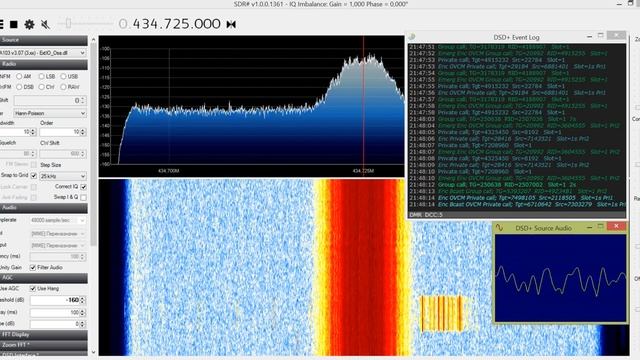Expand the Zoom FFT panel

pos(43,345)
